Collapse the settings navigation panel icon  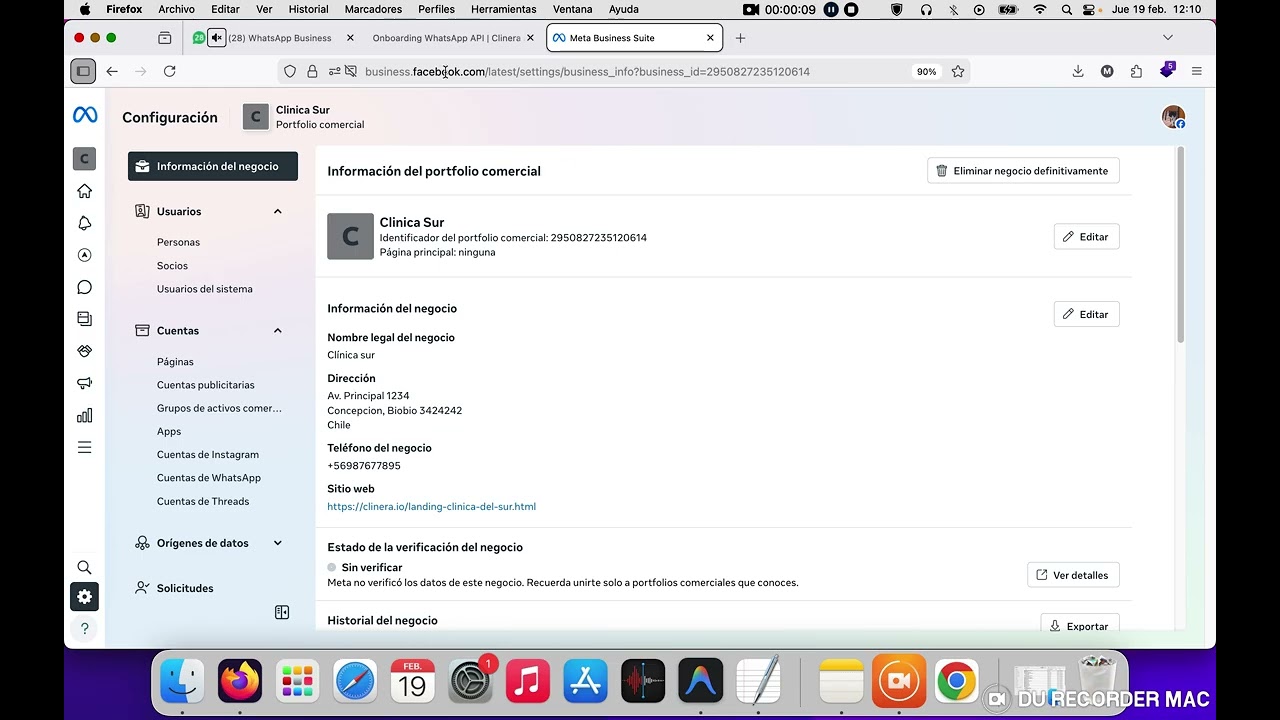point(282,612)
